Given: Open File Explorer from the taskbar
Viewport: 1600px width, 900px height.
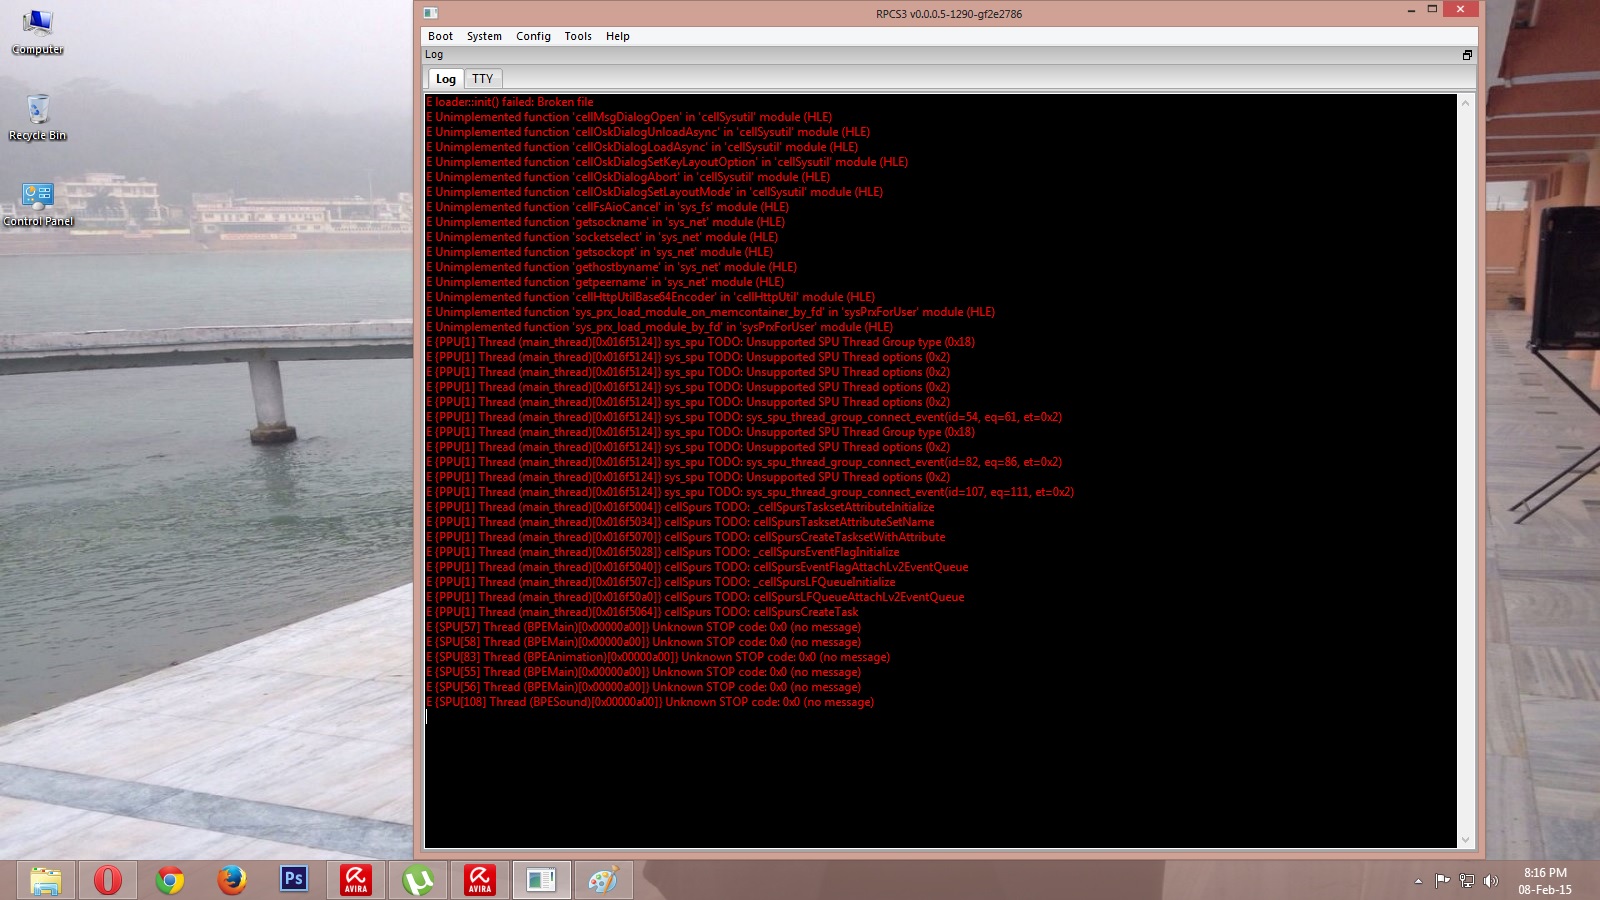Looking at the screenshot, I should click(46, 880).
